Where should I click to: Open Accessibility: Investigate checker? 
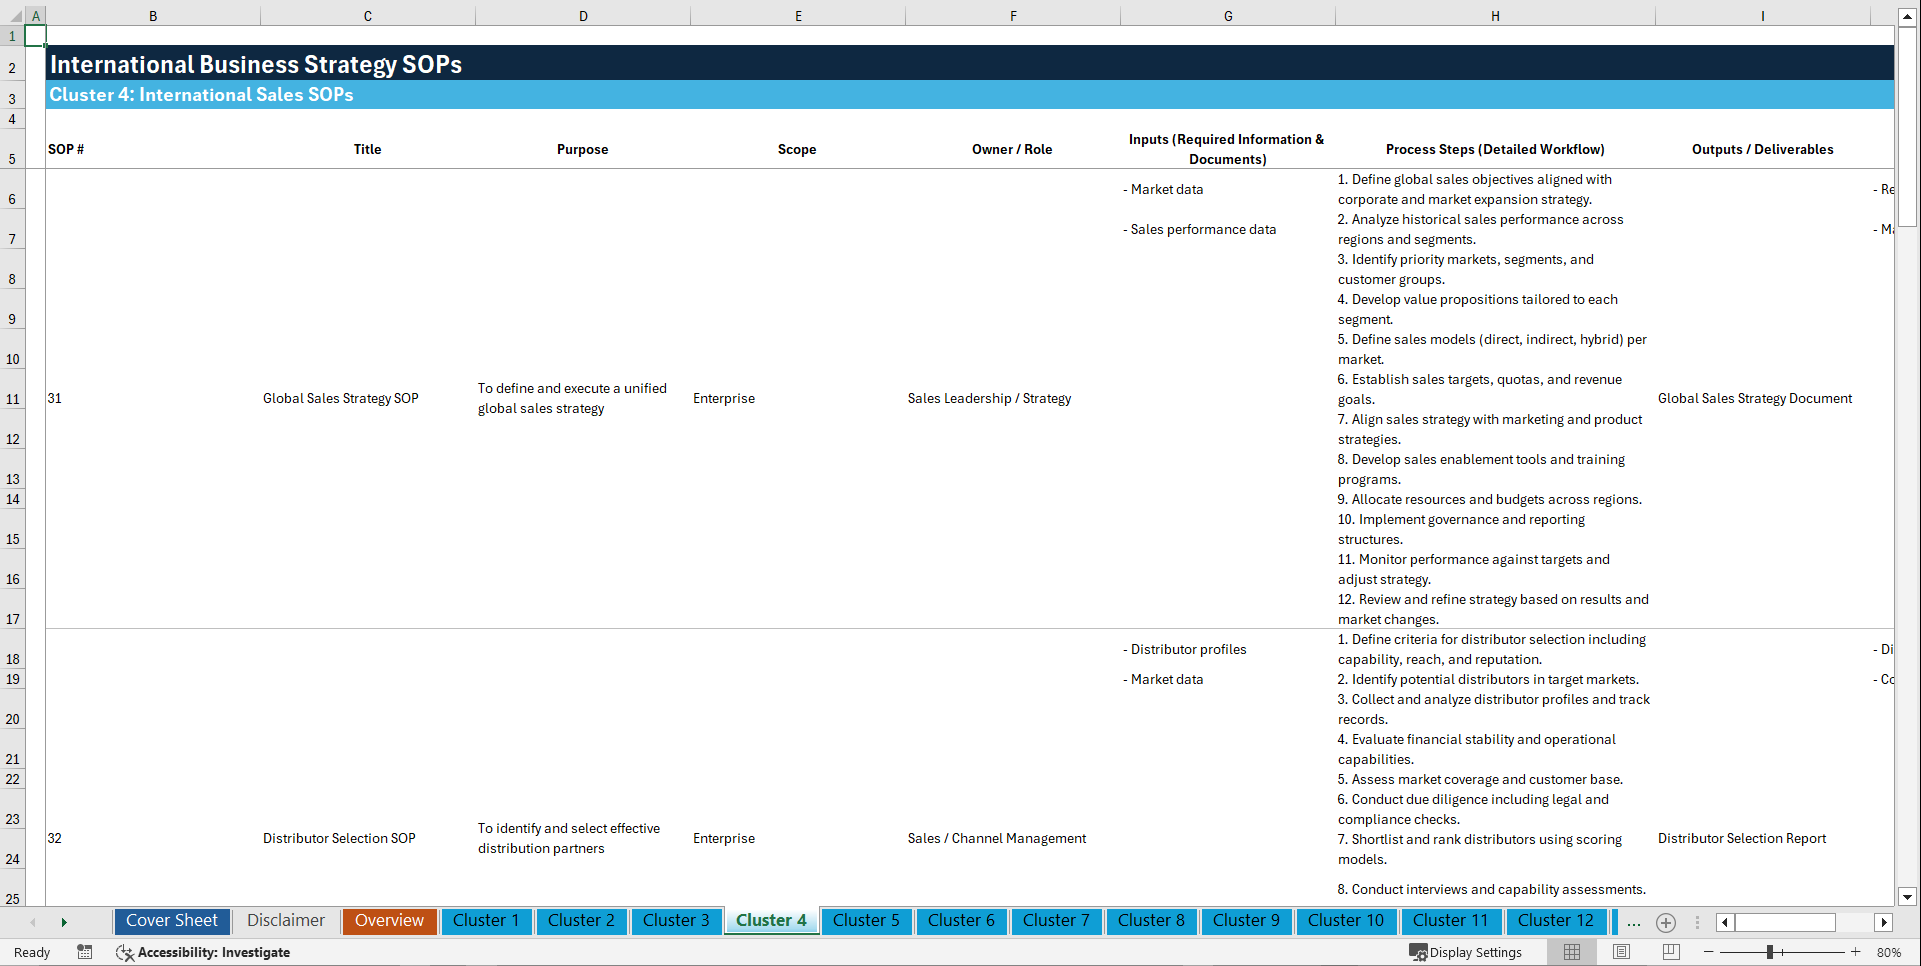(203, 952)
